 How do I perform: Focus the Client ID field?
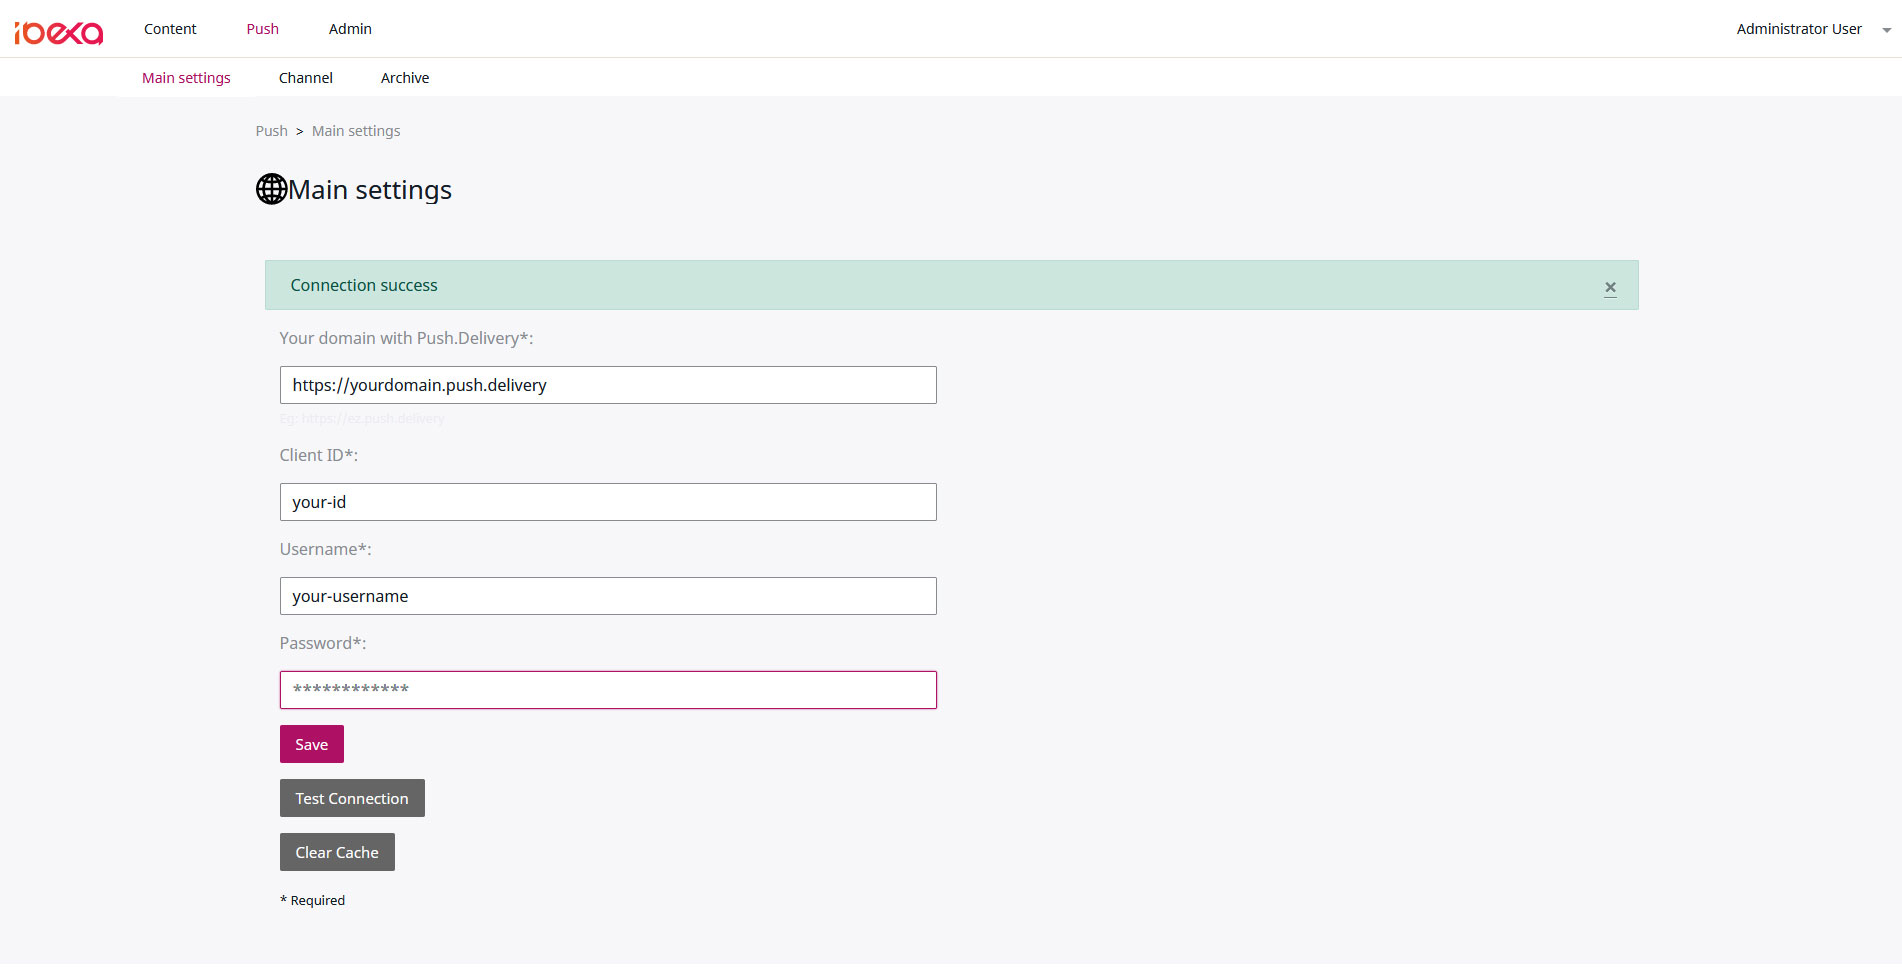(x=608, y=502)
